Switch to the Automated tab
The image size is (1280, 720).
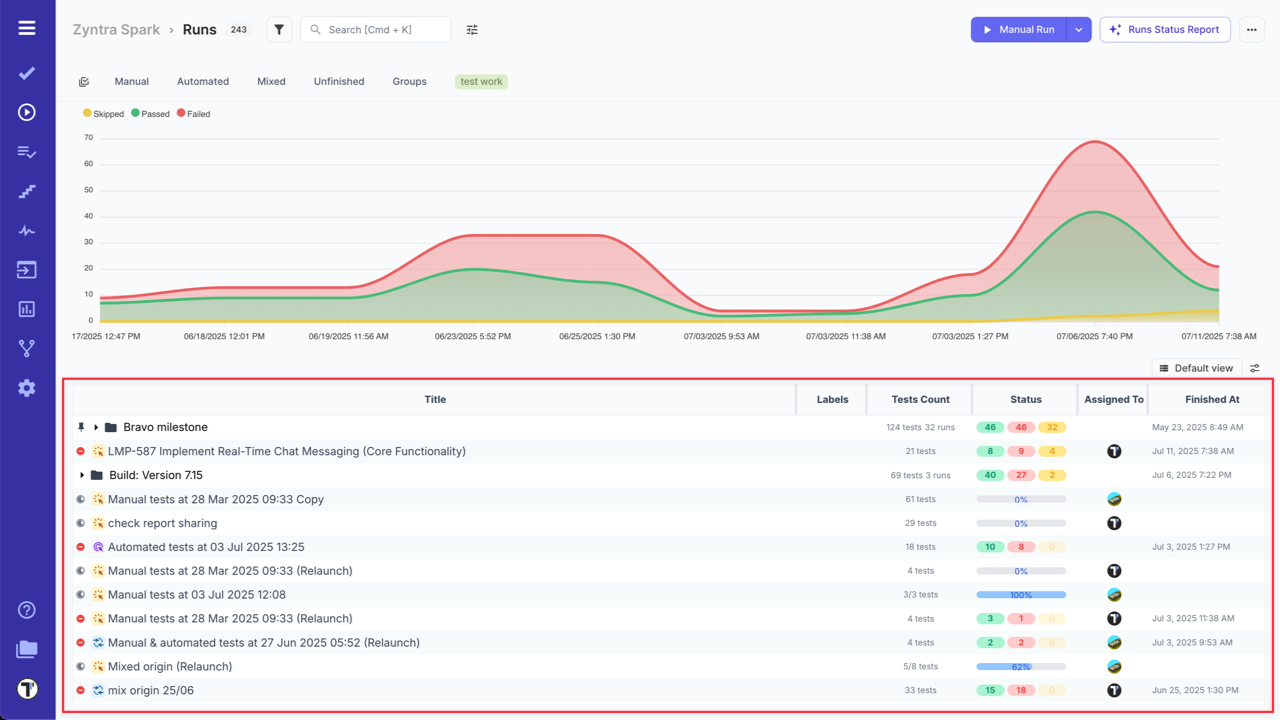[x=203, y=81]
